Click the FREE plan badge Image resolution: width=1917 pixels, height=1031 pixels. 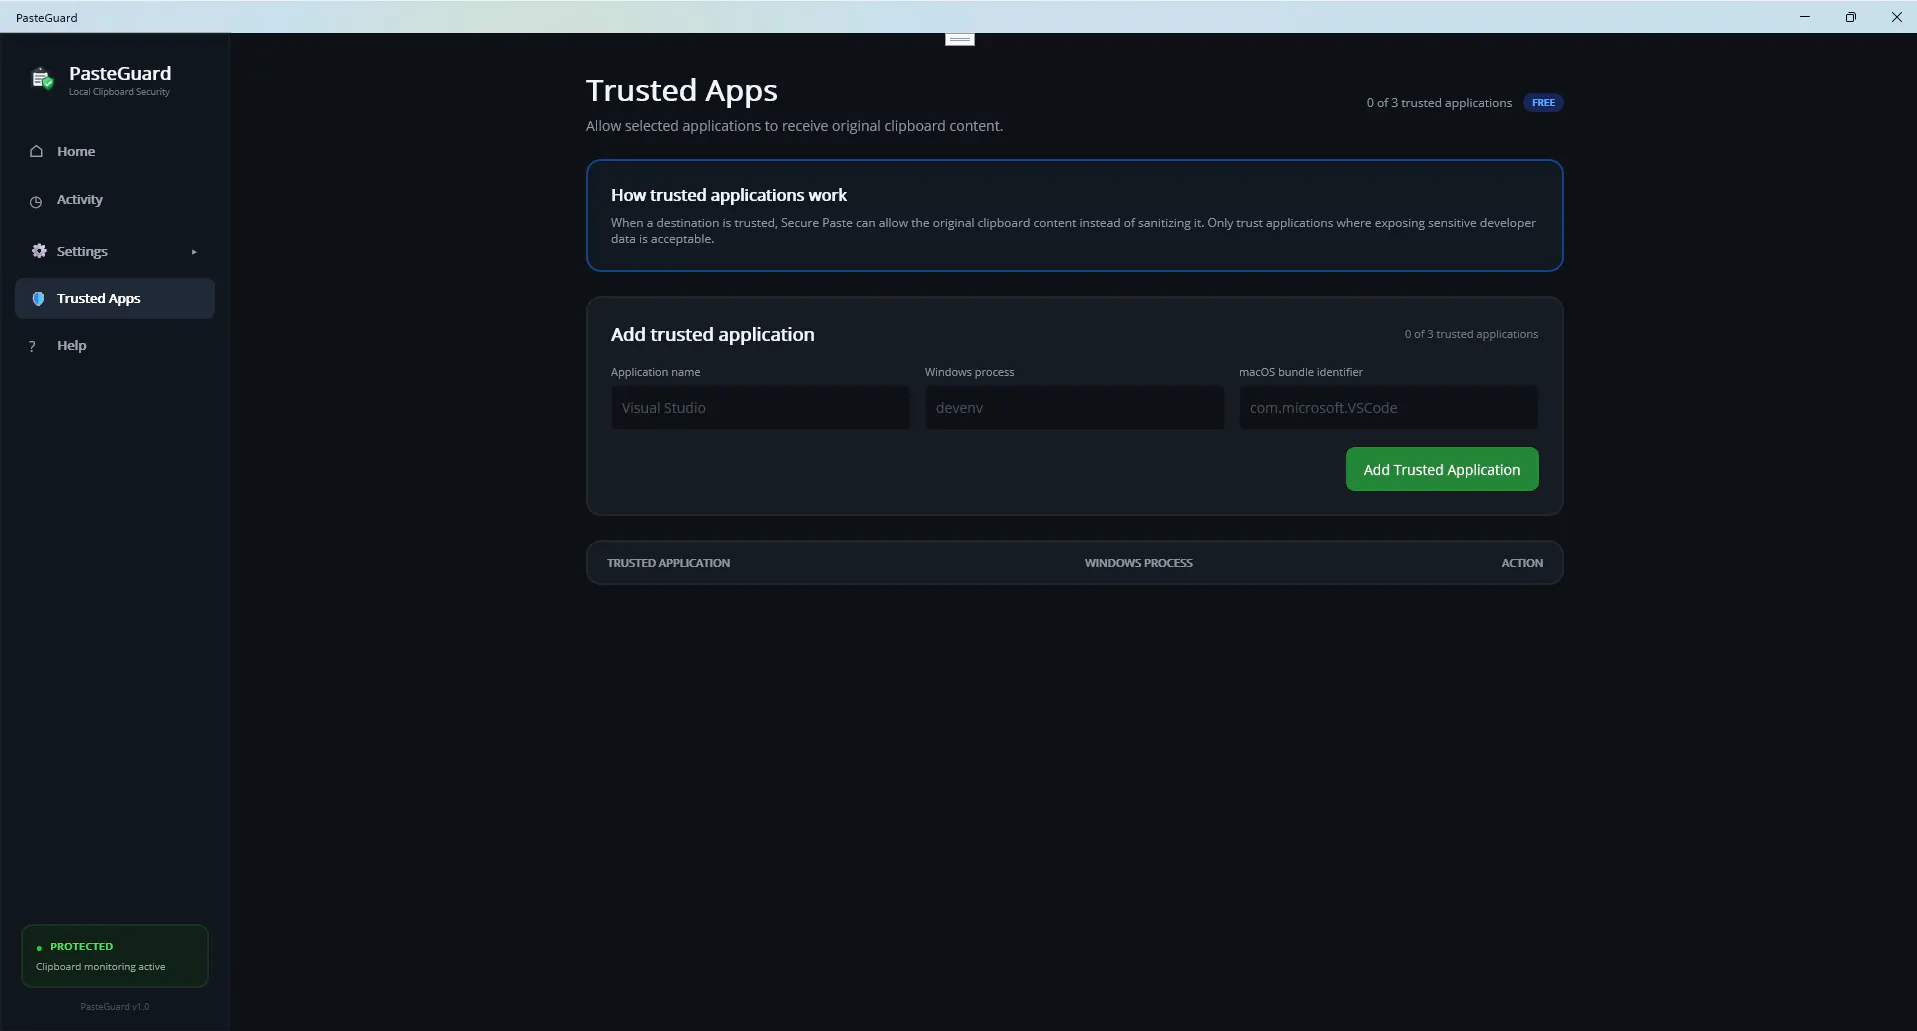(1543, 103)
